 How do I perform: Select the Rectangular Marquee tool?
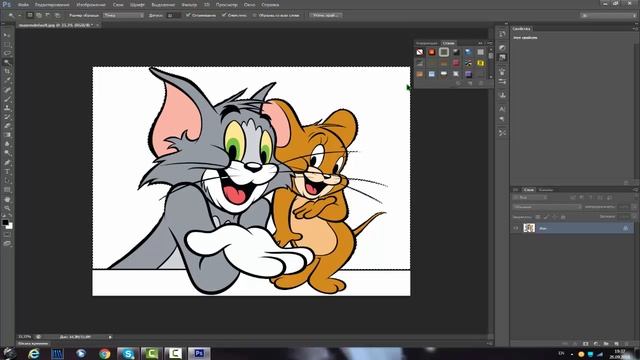pyautogui.click(x=7, y=44)
